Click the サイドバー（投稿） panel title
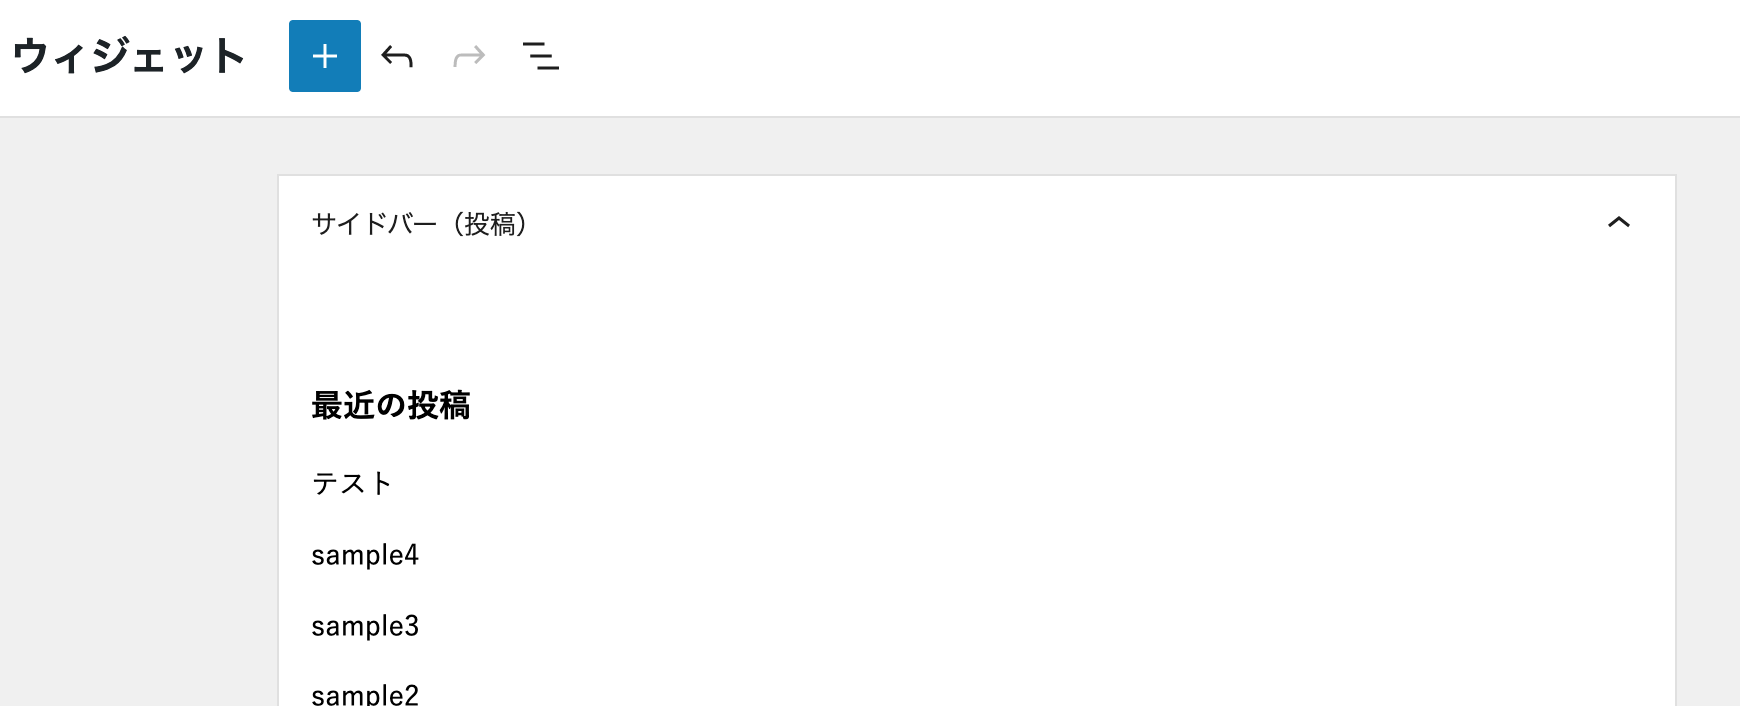 pos(419,224)
